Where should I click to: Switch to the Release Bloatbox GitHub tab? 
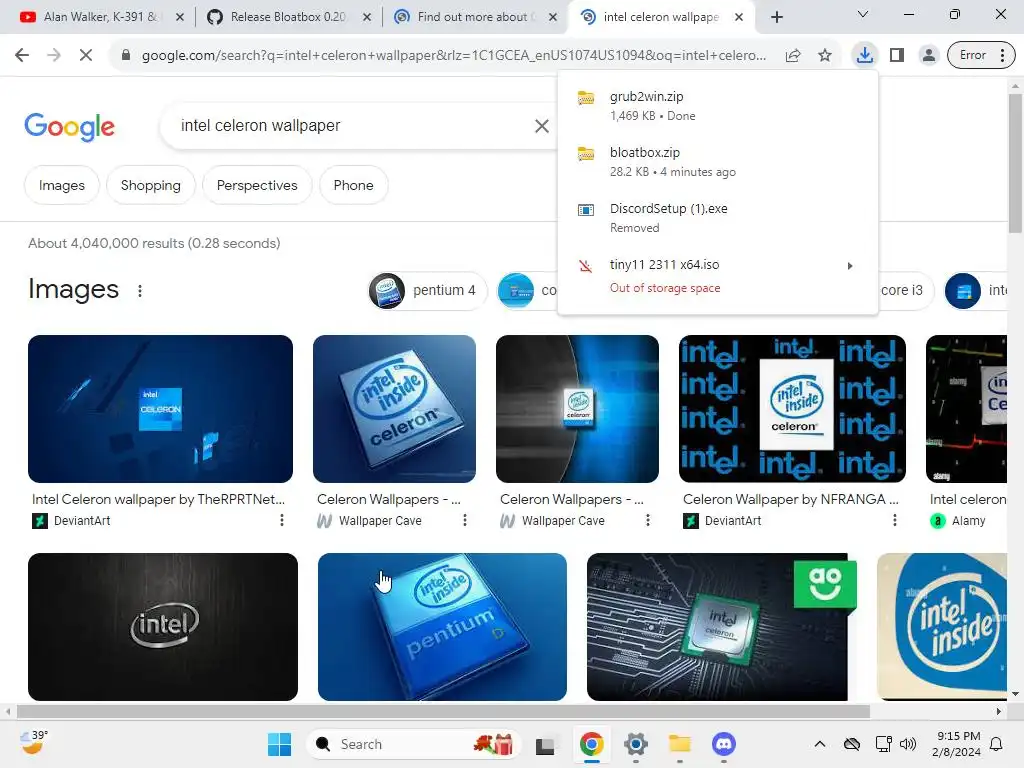click(287, 17)
